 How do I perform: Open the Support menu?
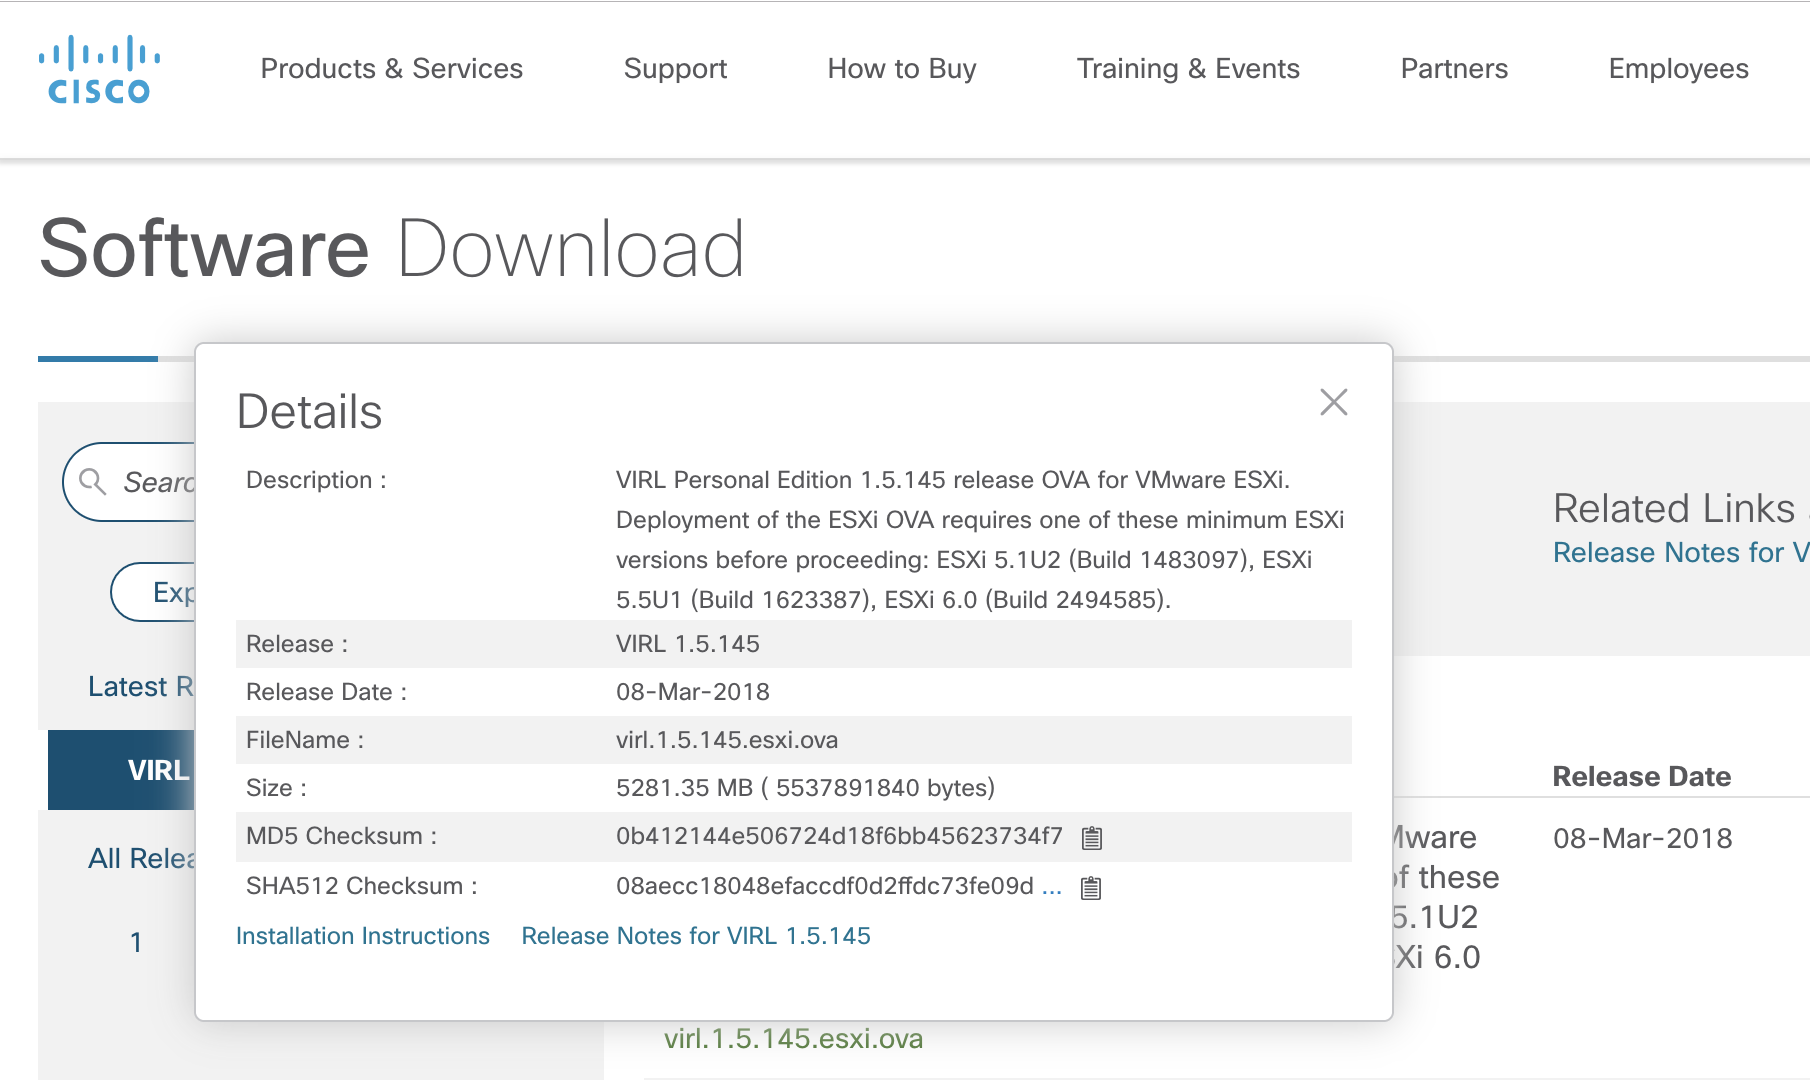[675, 69]
